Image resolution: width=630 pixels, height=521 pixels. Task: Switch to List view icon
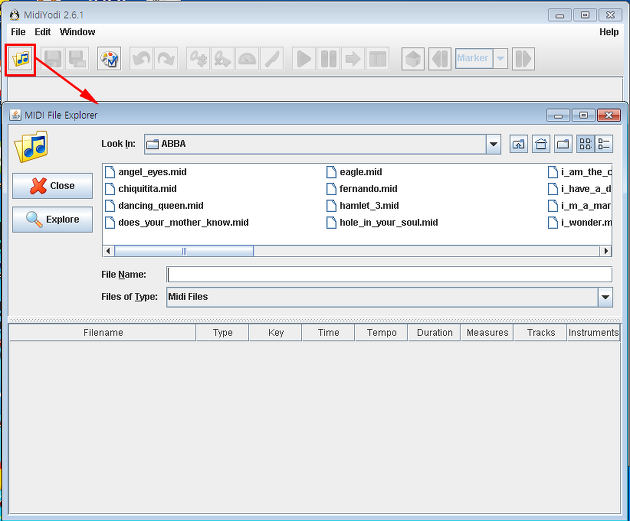point(585,144)
